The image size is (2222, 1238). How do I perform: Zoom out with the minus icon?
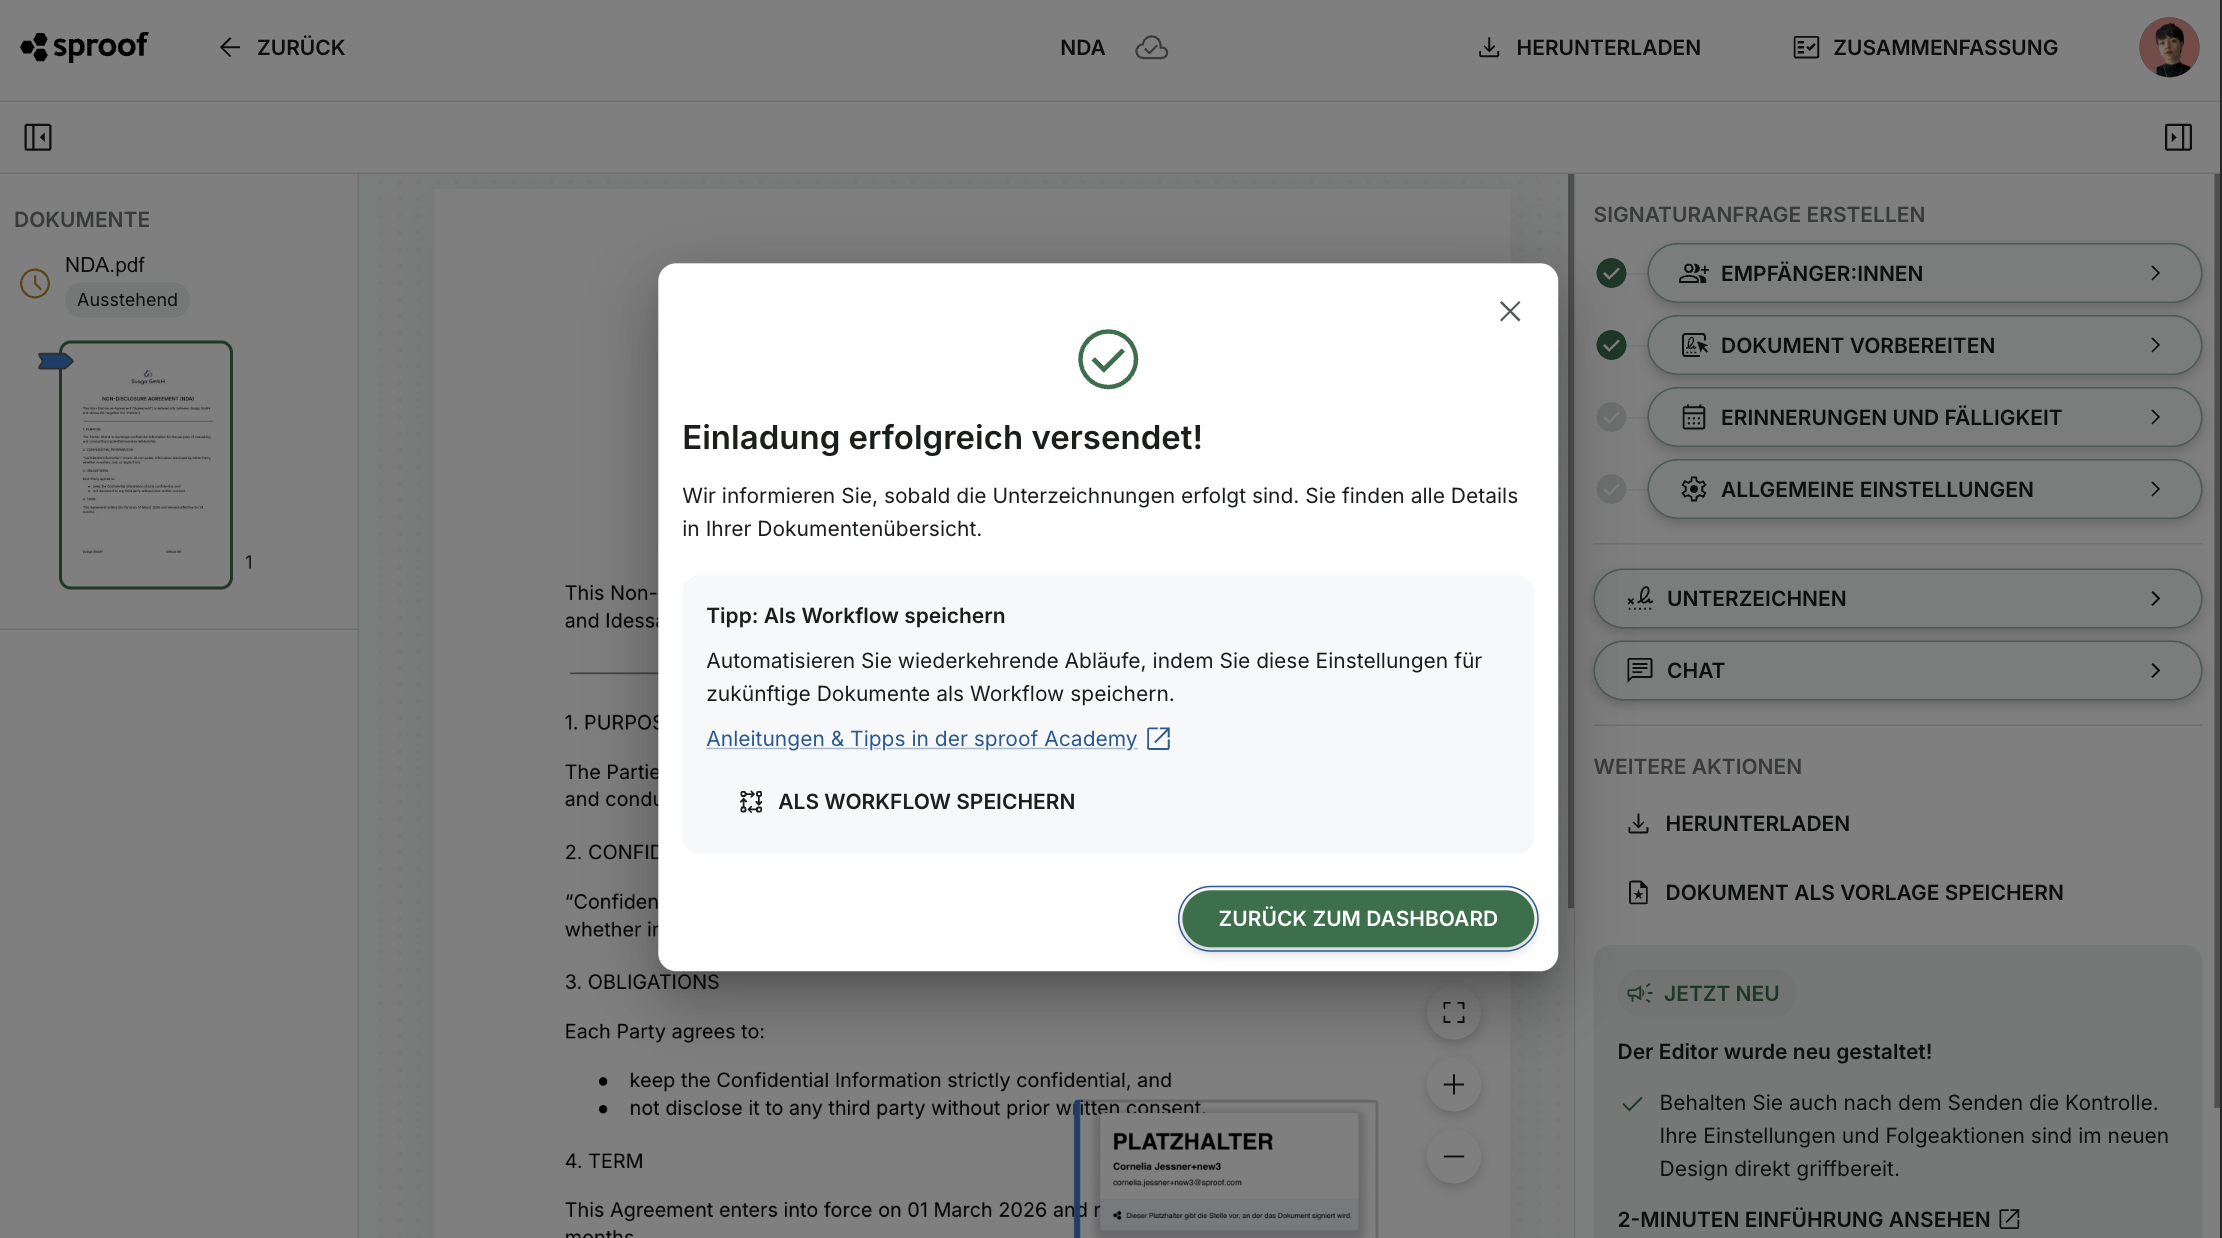click(x=1453, y=1156)
